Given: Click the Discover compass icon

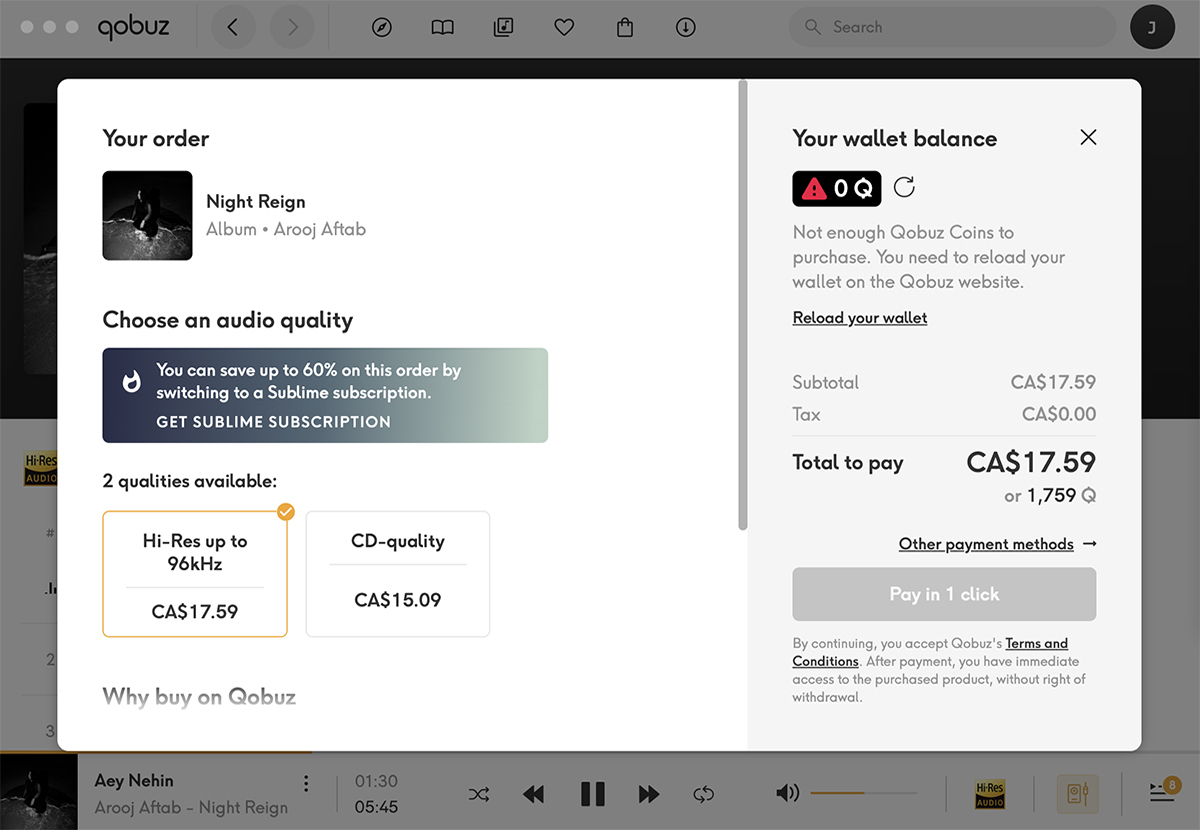Looking at the screenshot, I should coord(381,28).
